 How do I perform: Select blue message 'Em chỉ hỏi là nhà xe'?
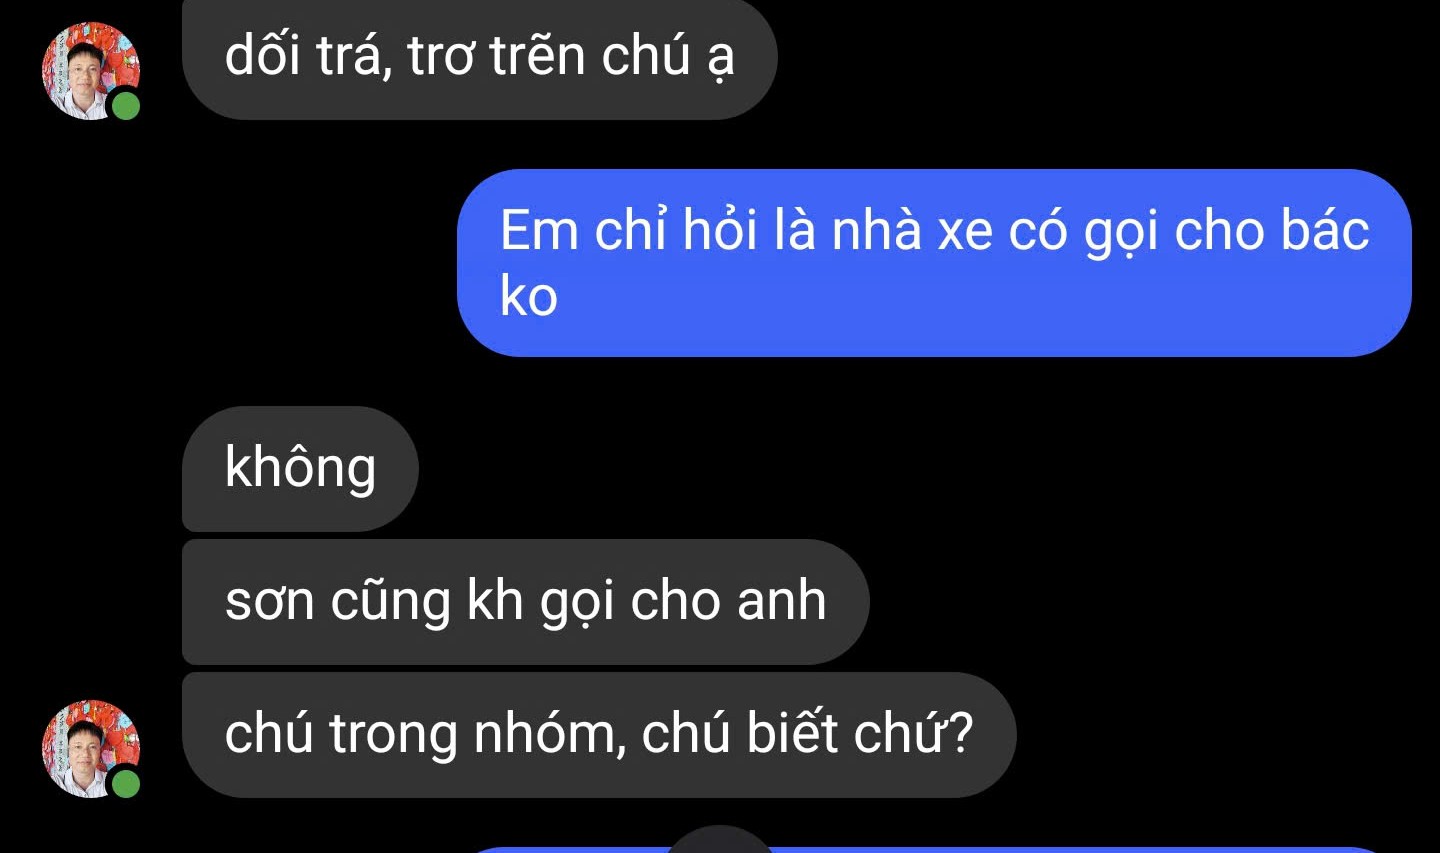[x=934, y=263]
